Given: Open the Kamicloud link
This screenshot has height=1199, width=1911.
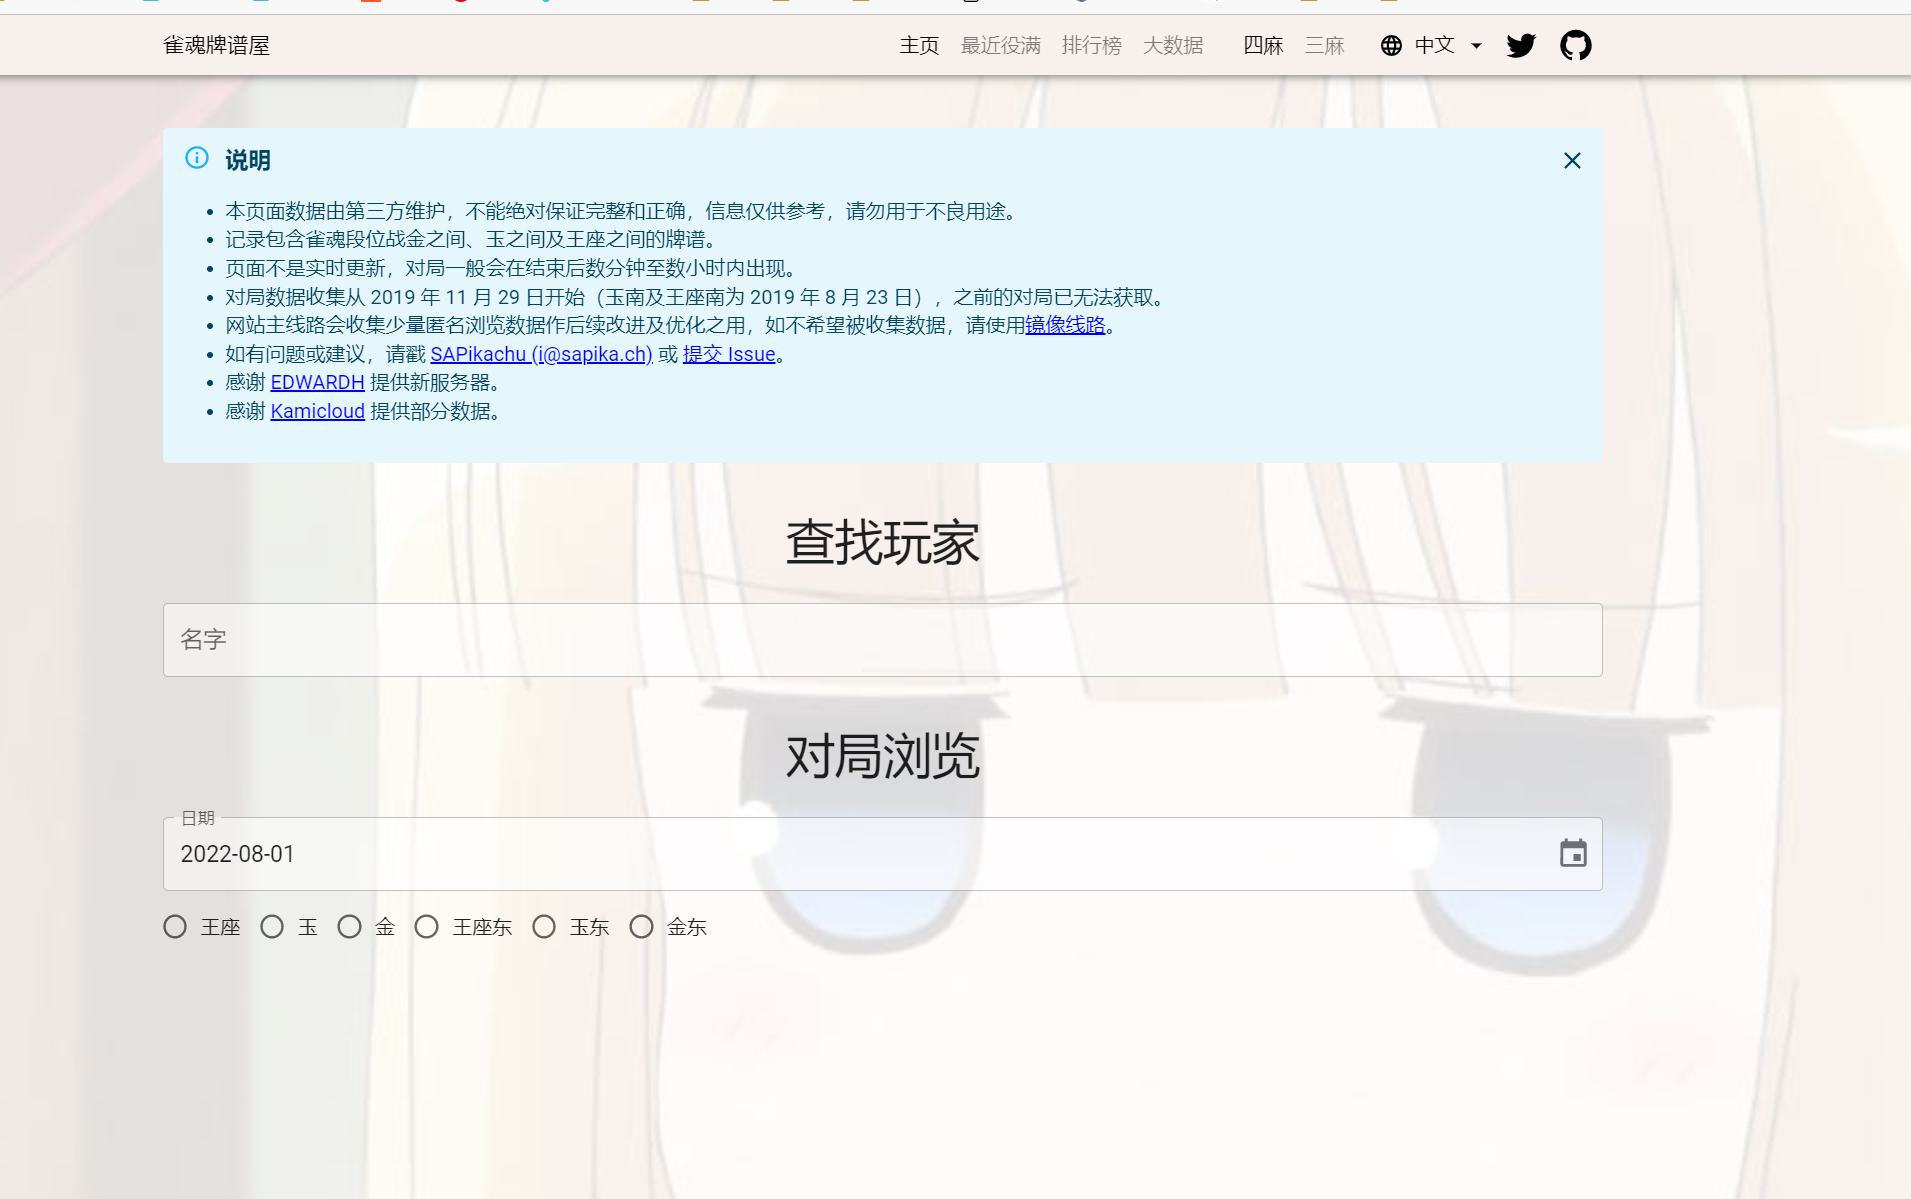Looking at the screenshot, I should pos(317,411).
